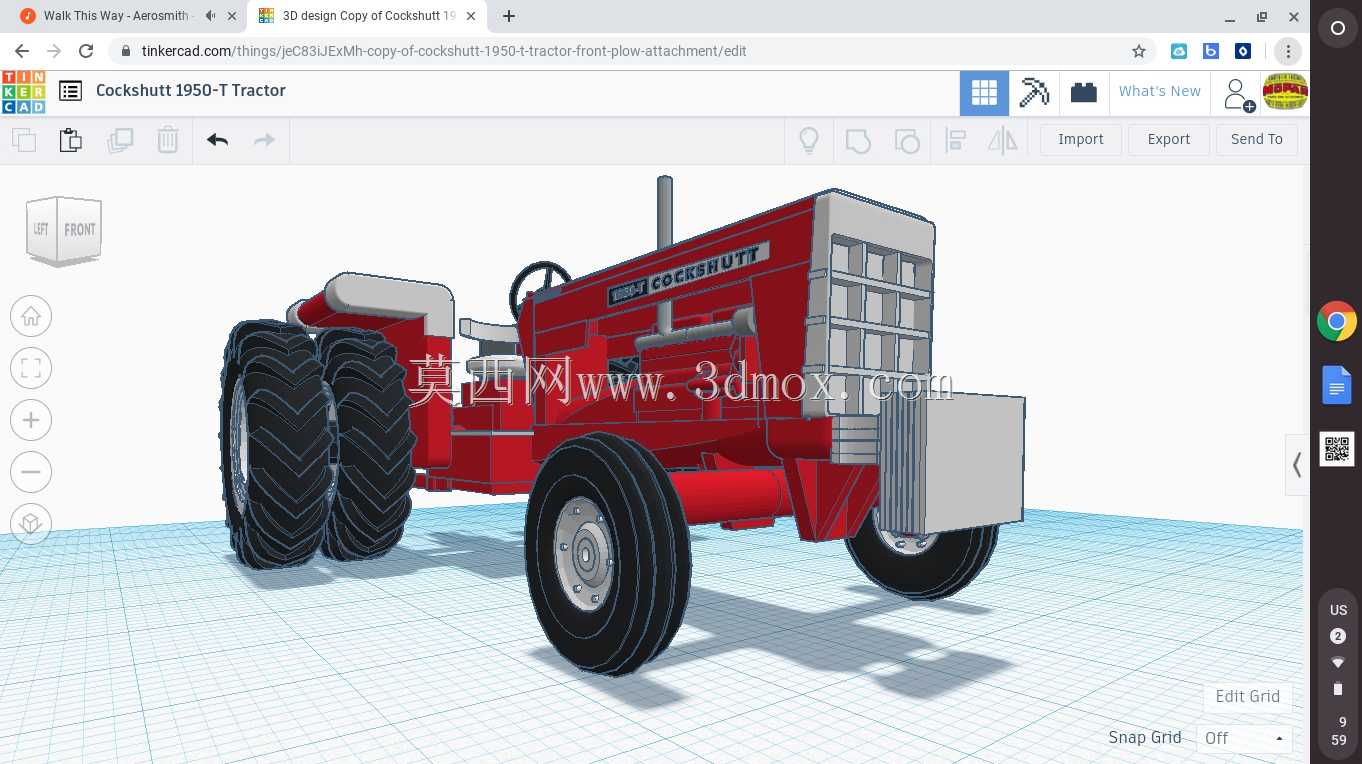Open the designs list menu icon
The height and width of the screenshot is (764, 1362).
point(70,91)
